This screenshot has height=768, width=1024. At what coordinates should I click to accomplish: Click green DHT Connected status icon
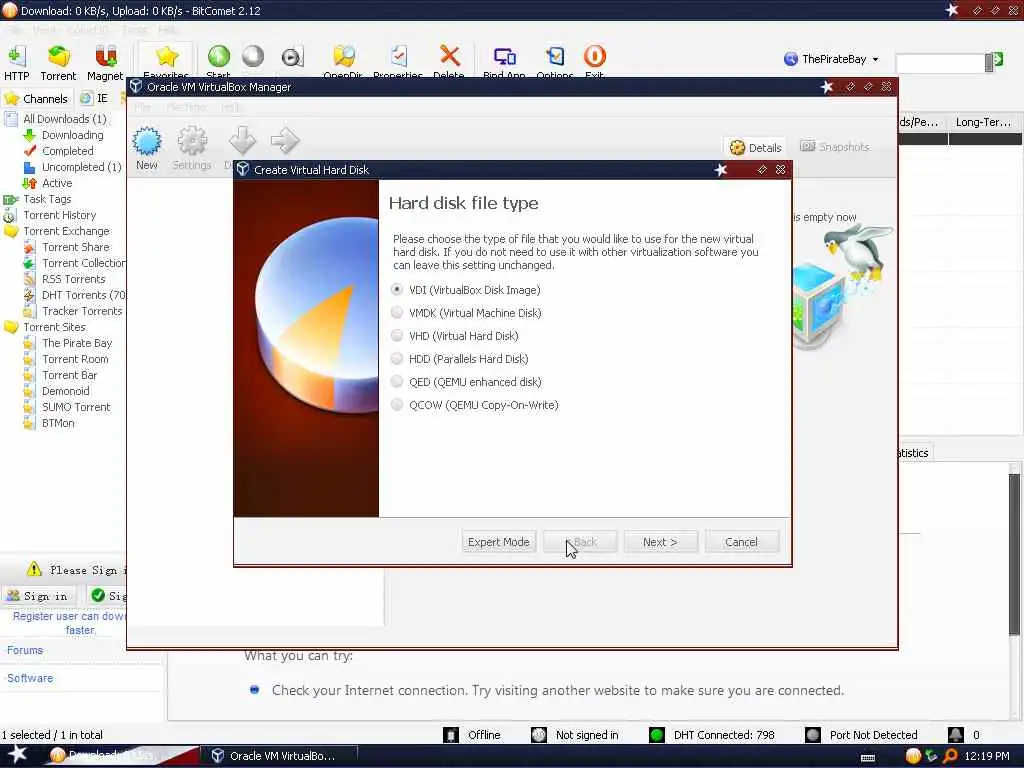click(657, 735)
